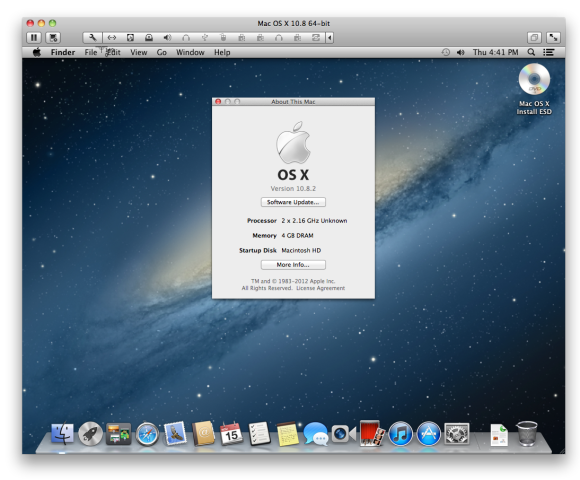Open the File menu
This screenshot has width=580, height=480.
point(91,52)
